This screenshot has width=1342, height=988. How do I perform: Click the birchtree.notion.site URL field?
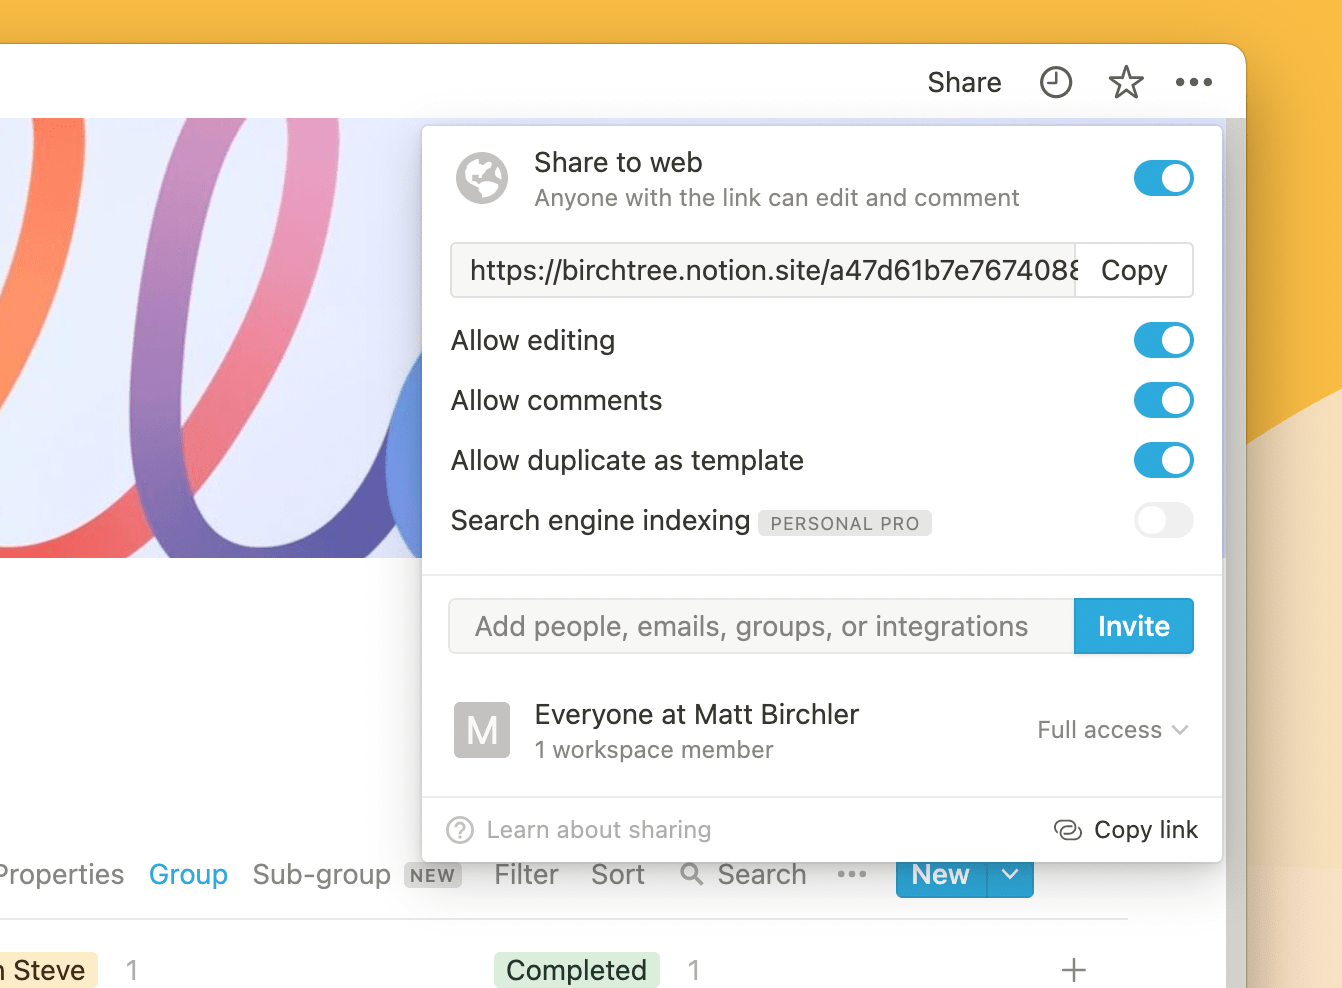coord(763,270)
